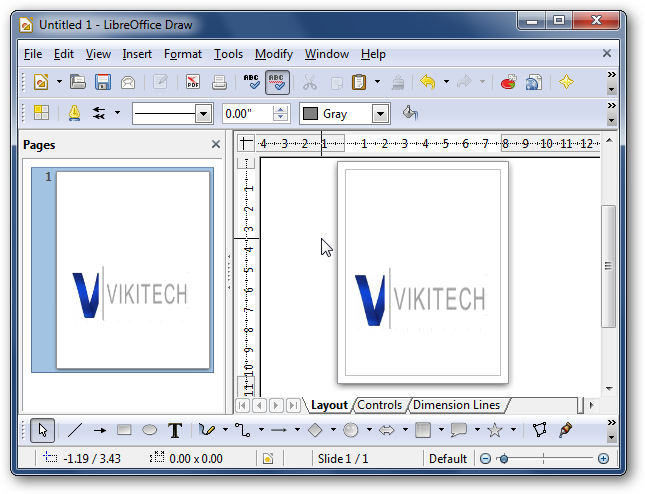Click the vertical scrollbar thumb
Image resolution: width=645 pixels, height=494 pixels.
(x=609, y=266)
